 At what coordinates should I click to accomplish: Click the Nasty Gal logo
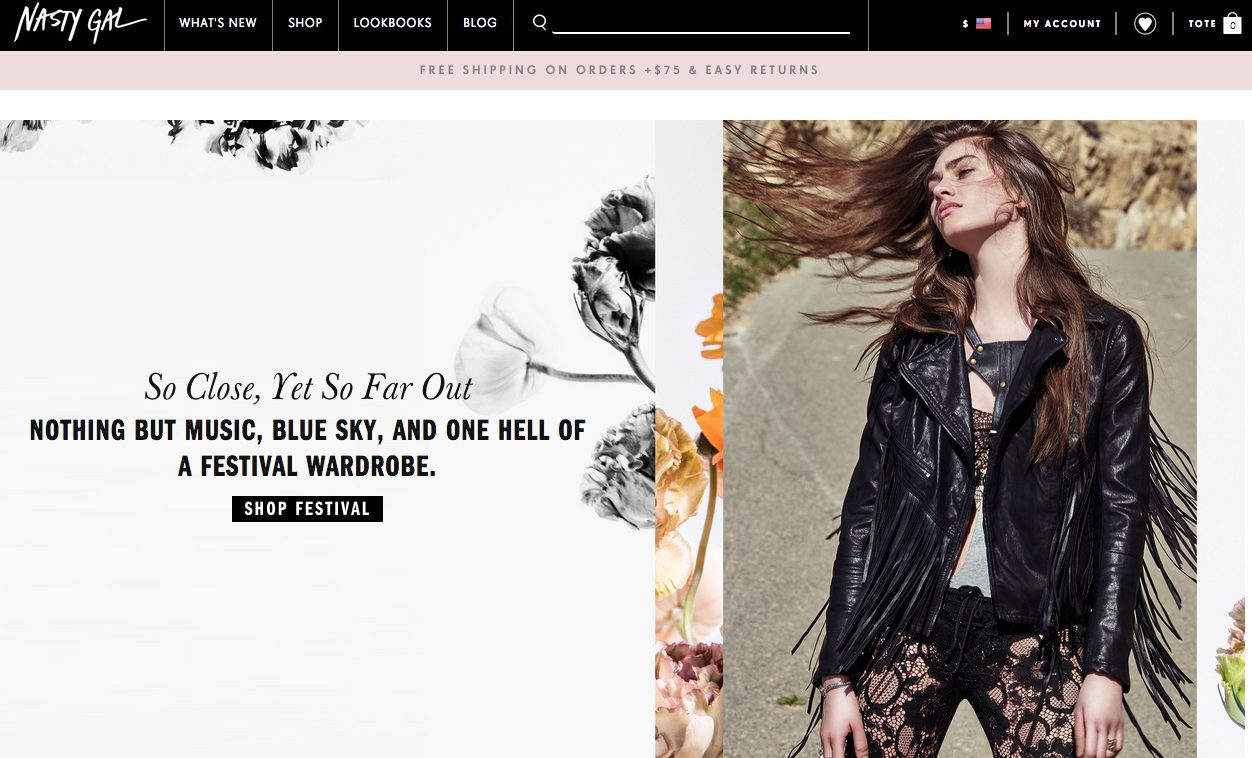[x=80, y=24]
